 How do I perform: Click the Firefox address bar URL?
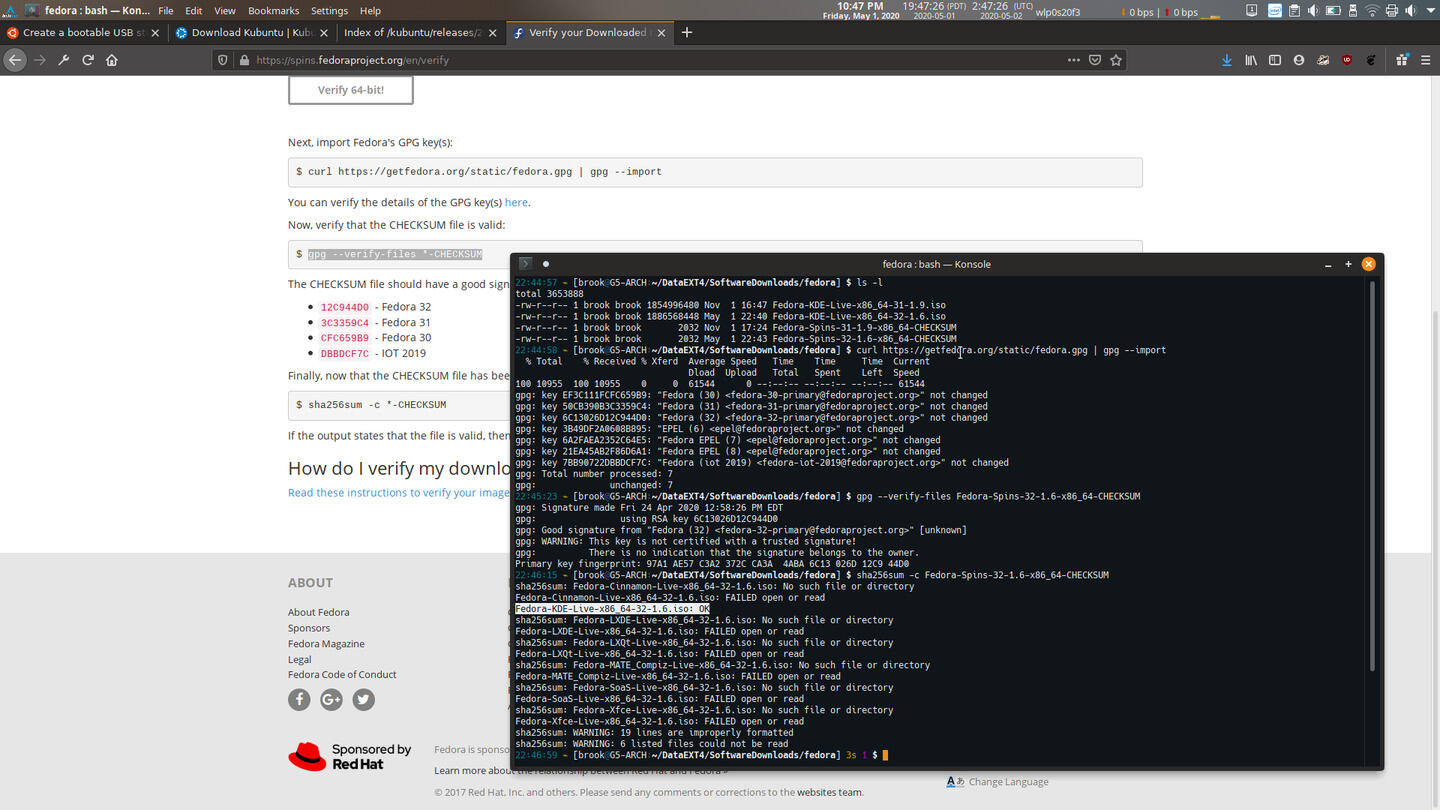(x=352, y=60)
